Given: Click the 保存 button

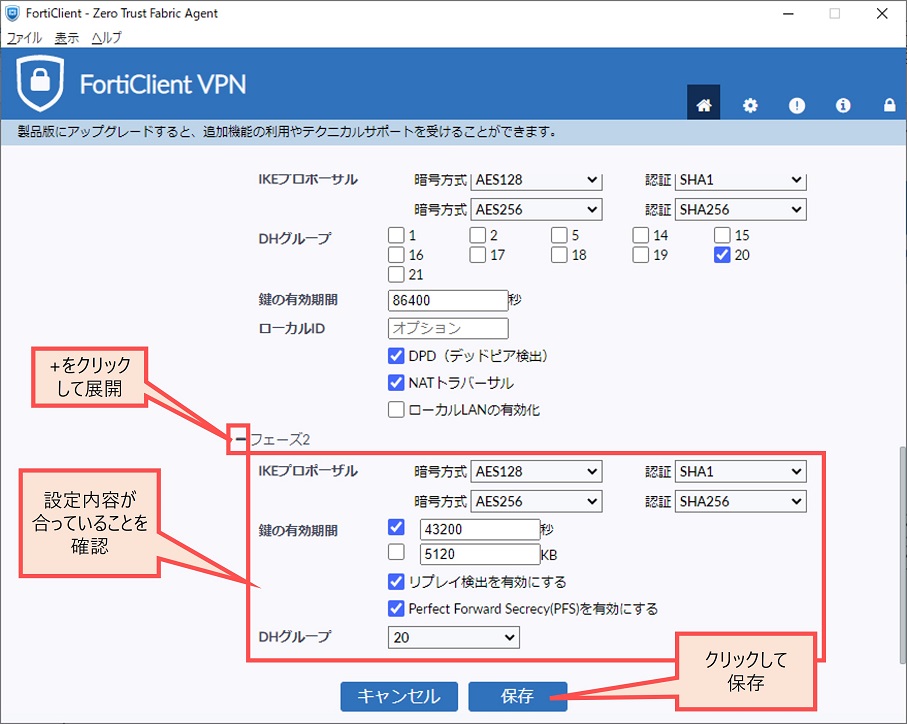Looking at the screenshot, I should click(517, 697).
